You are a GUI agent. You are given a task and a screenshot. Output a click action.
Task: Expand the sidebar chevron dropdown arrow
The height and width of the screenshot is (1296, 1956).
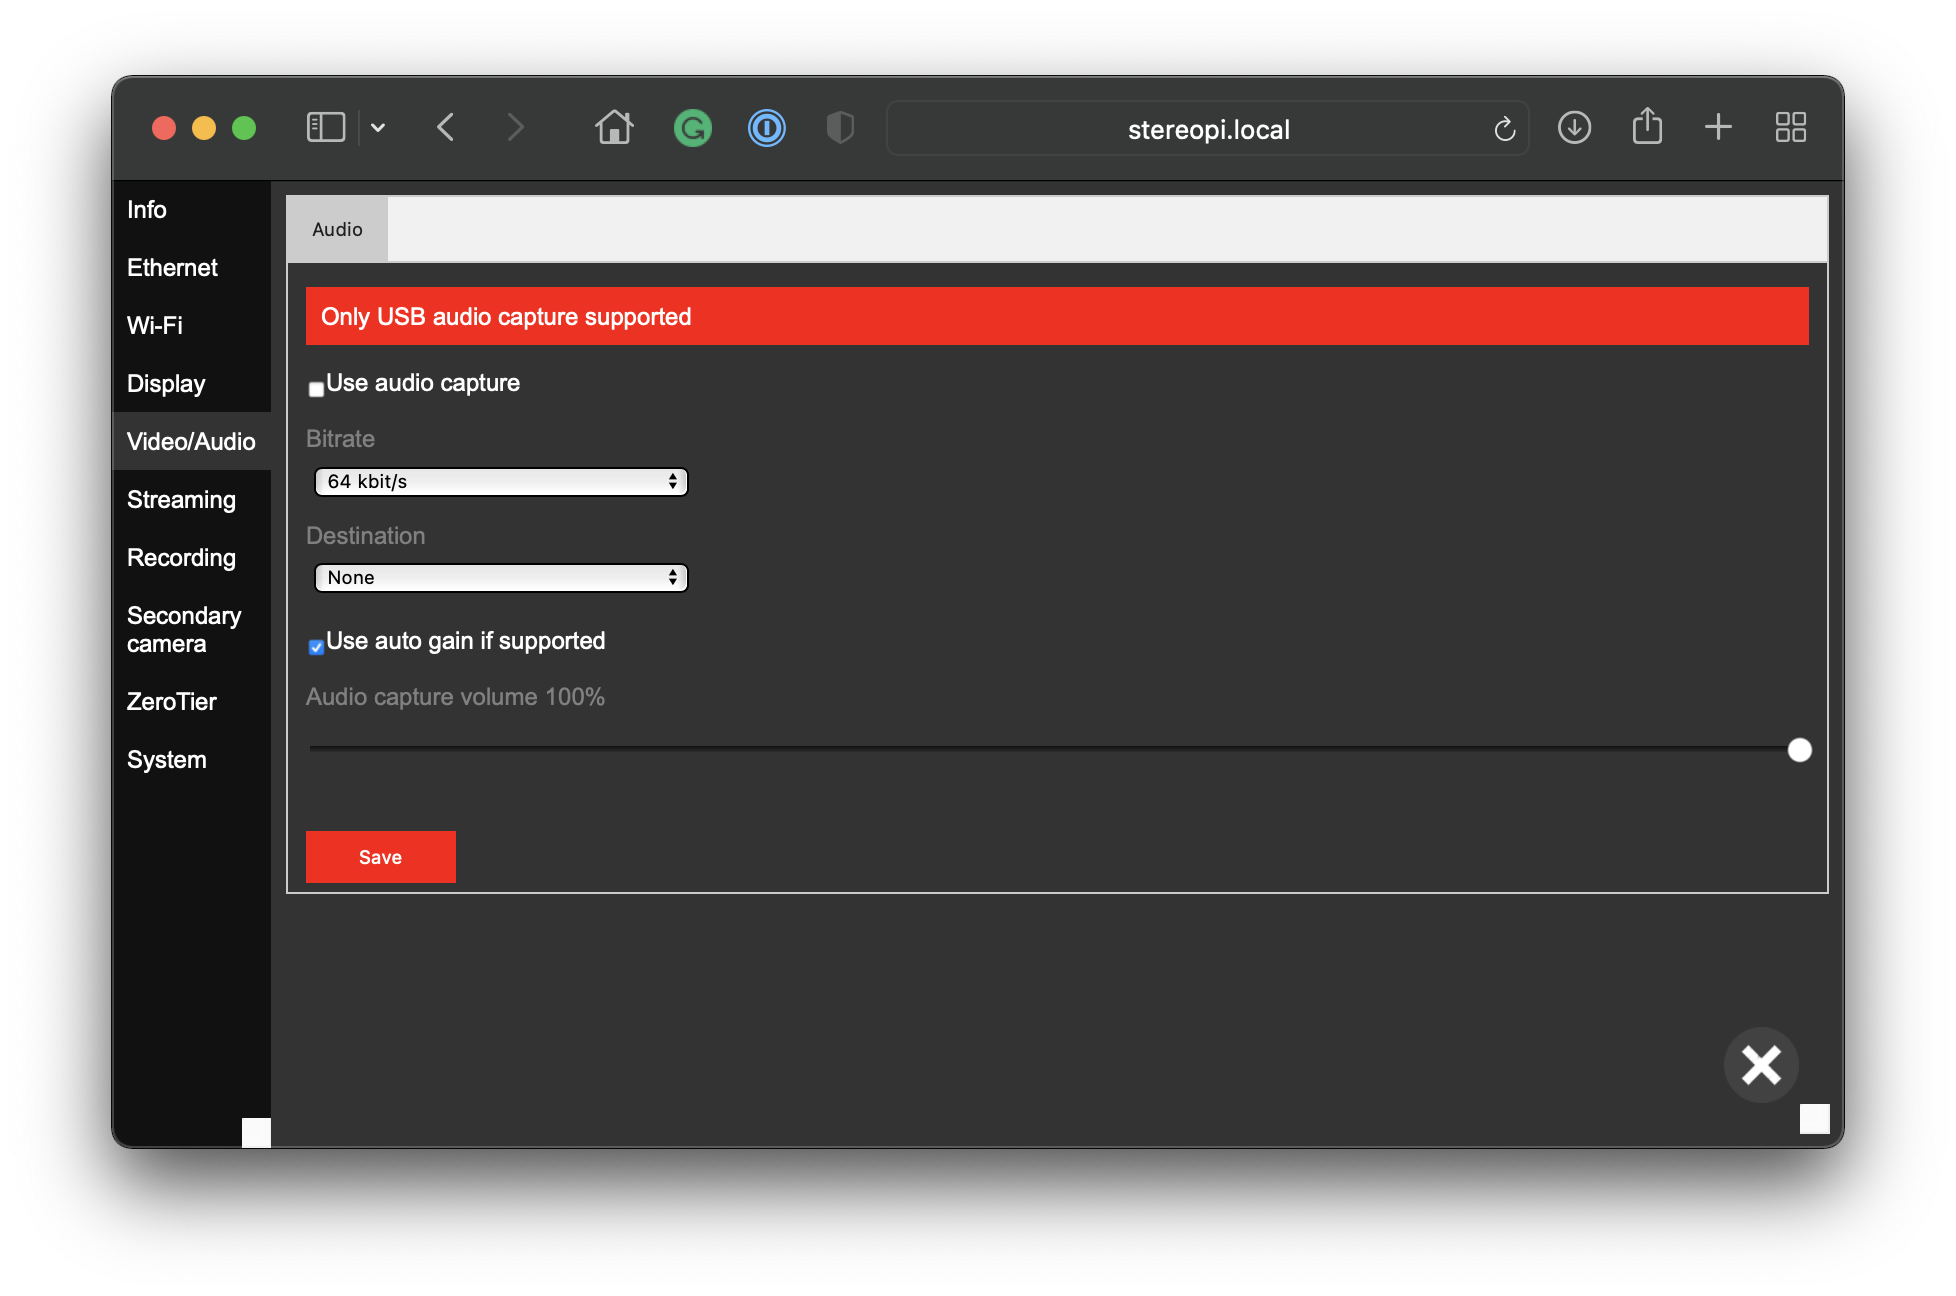(378, 128)
